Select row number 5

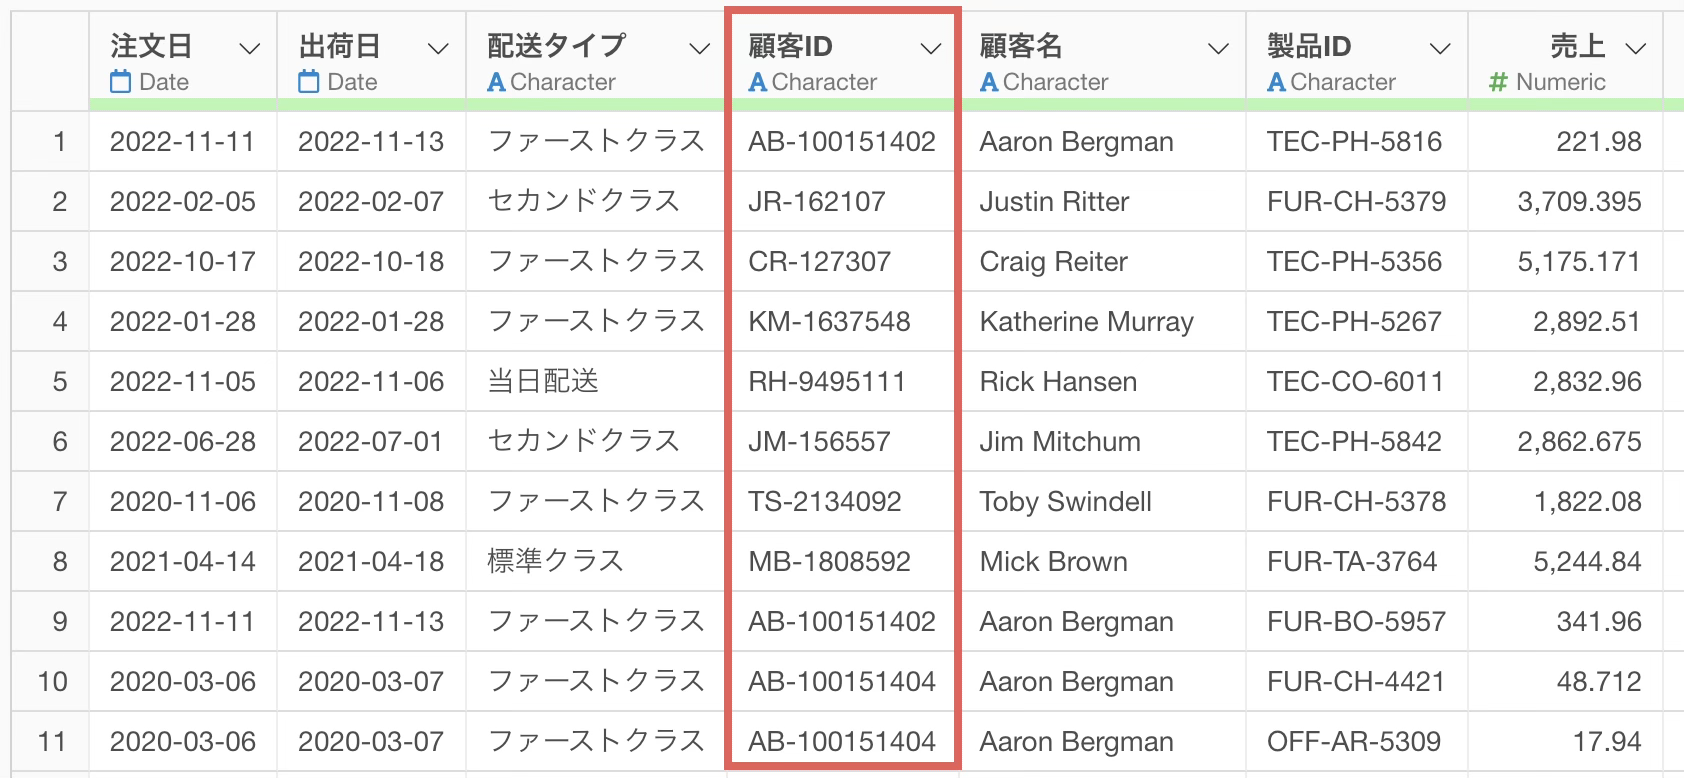59,382
